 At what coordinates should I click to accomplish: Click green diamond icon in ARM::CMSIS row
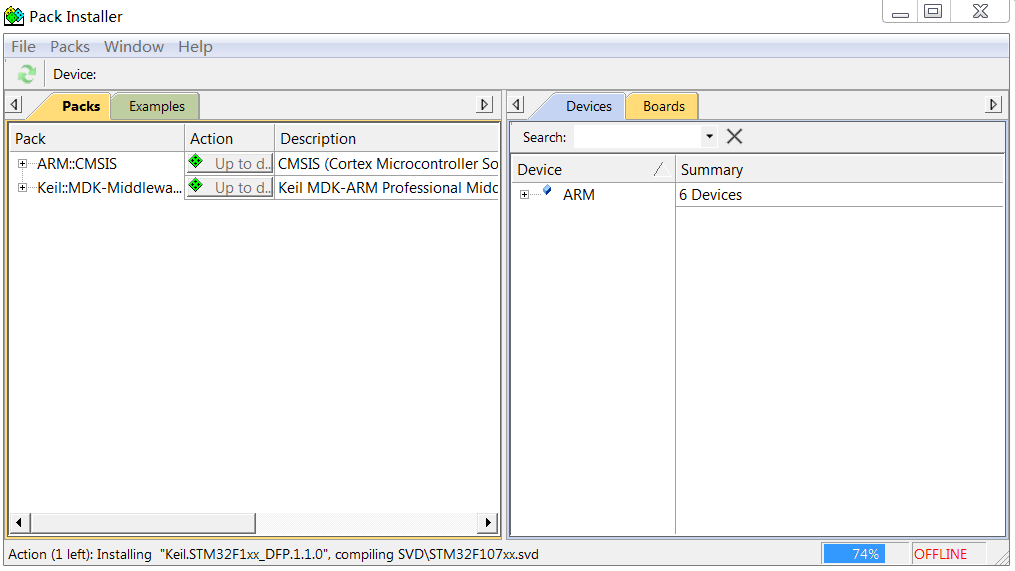click(x=195, y=162)
